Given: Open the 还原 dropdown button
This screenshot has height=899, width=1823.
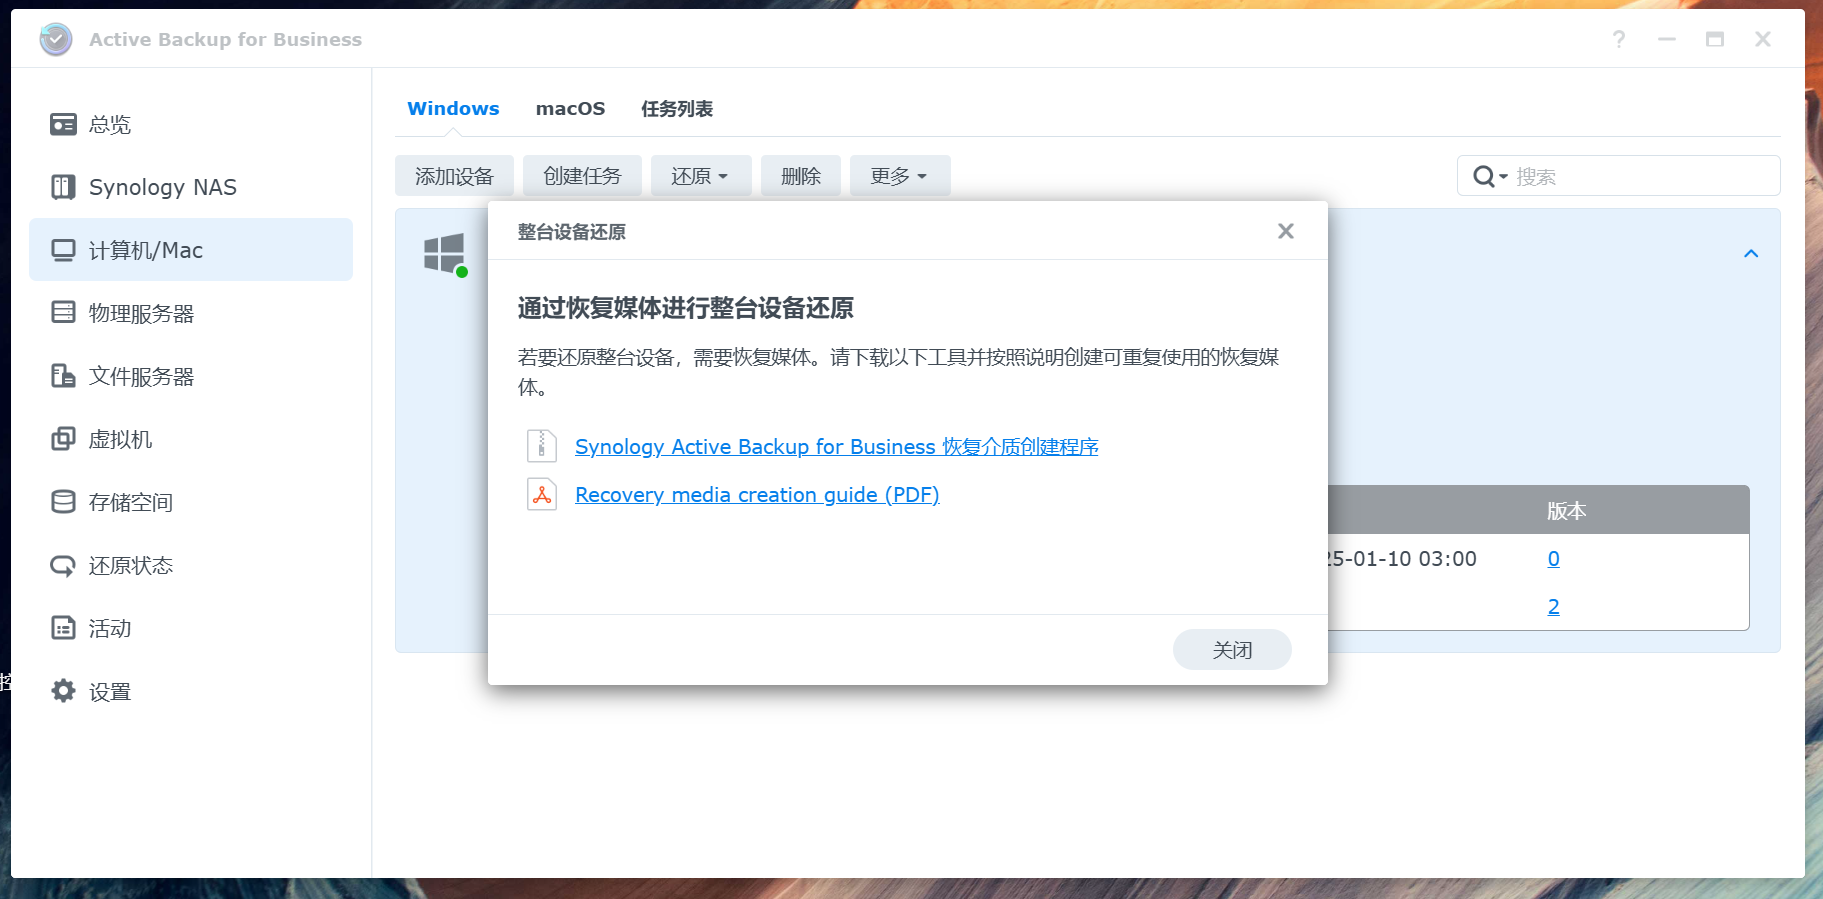Looking at the screenshot, I should click(x=699, y=176).
